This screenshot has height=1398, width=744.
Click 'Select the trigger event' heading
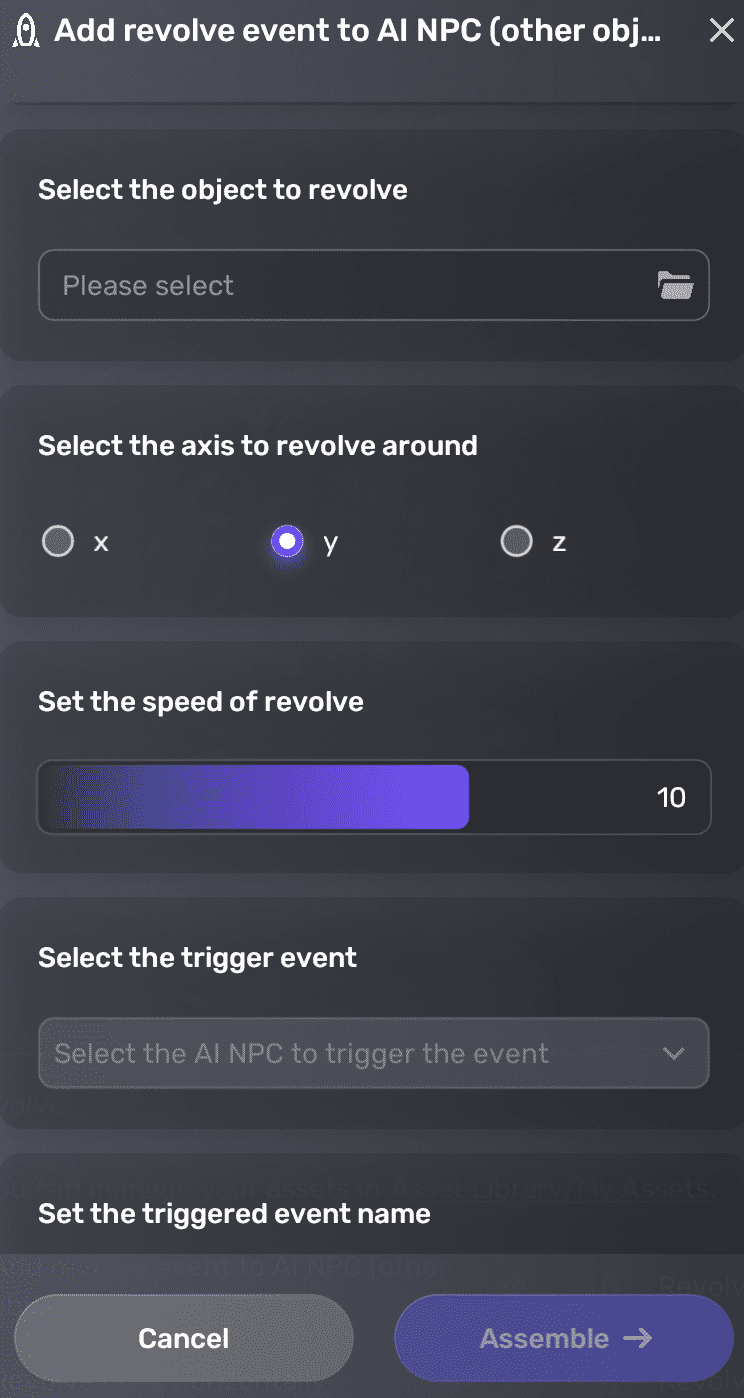(198, 957)
